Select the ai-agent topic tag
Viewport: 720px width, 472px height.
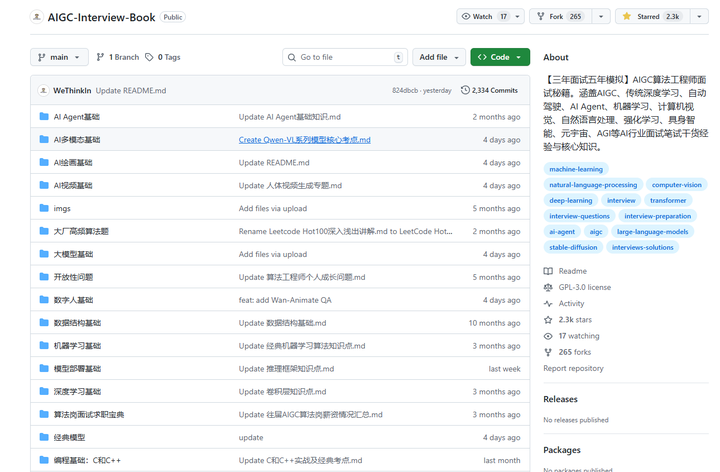tap(562, 231)
